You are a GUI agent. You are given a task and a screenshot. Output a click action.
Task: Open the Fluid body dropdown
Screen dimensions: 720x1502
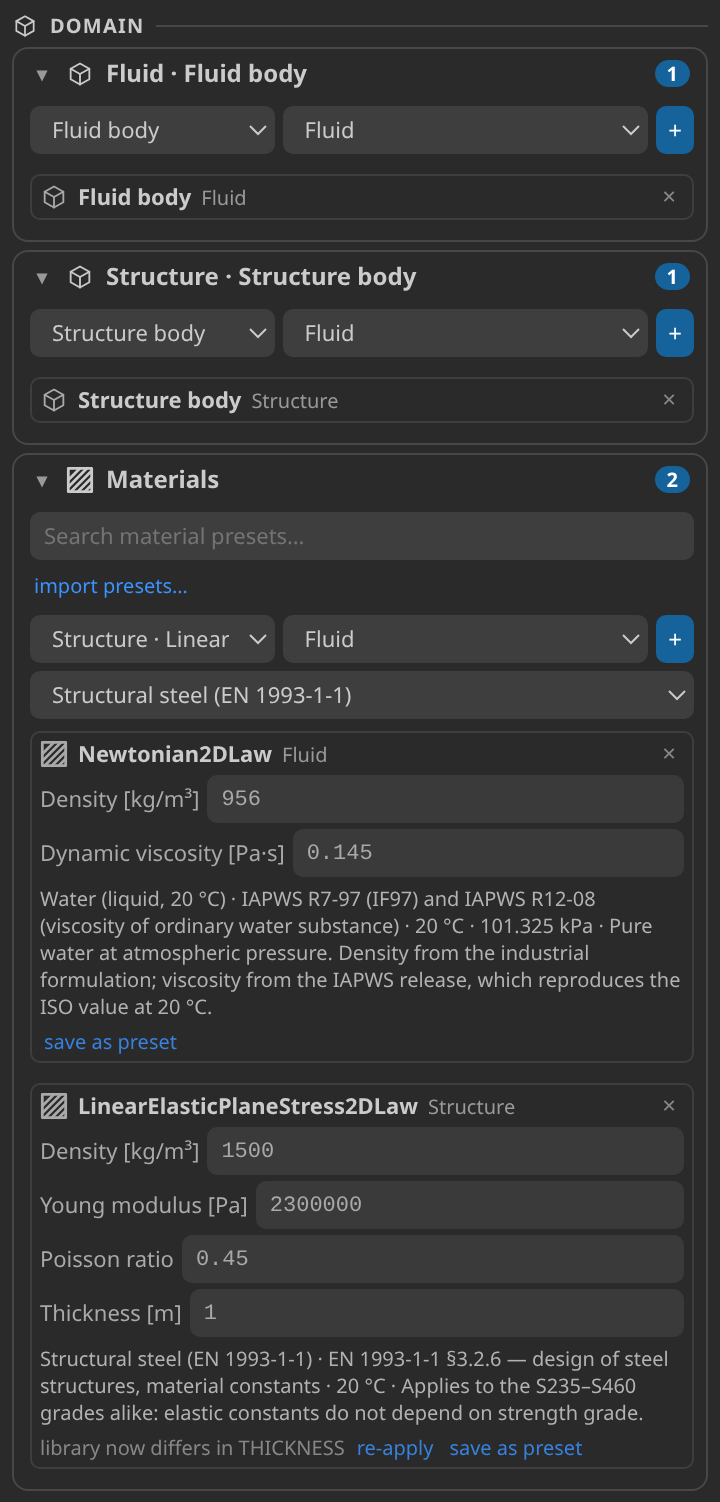pos(152,130)
